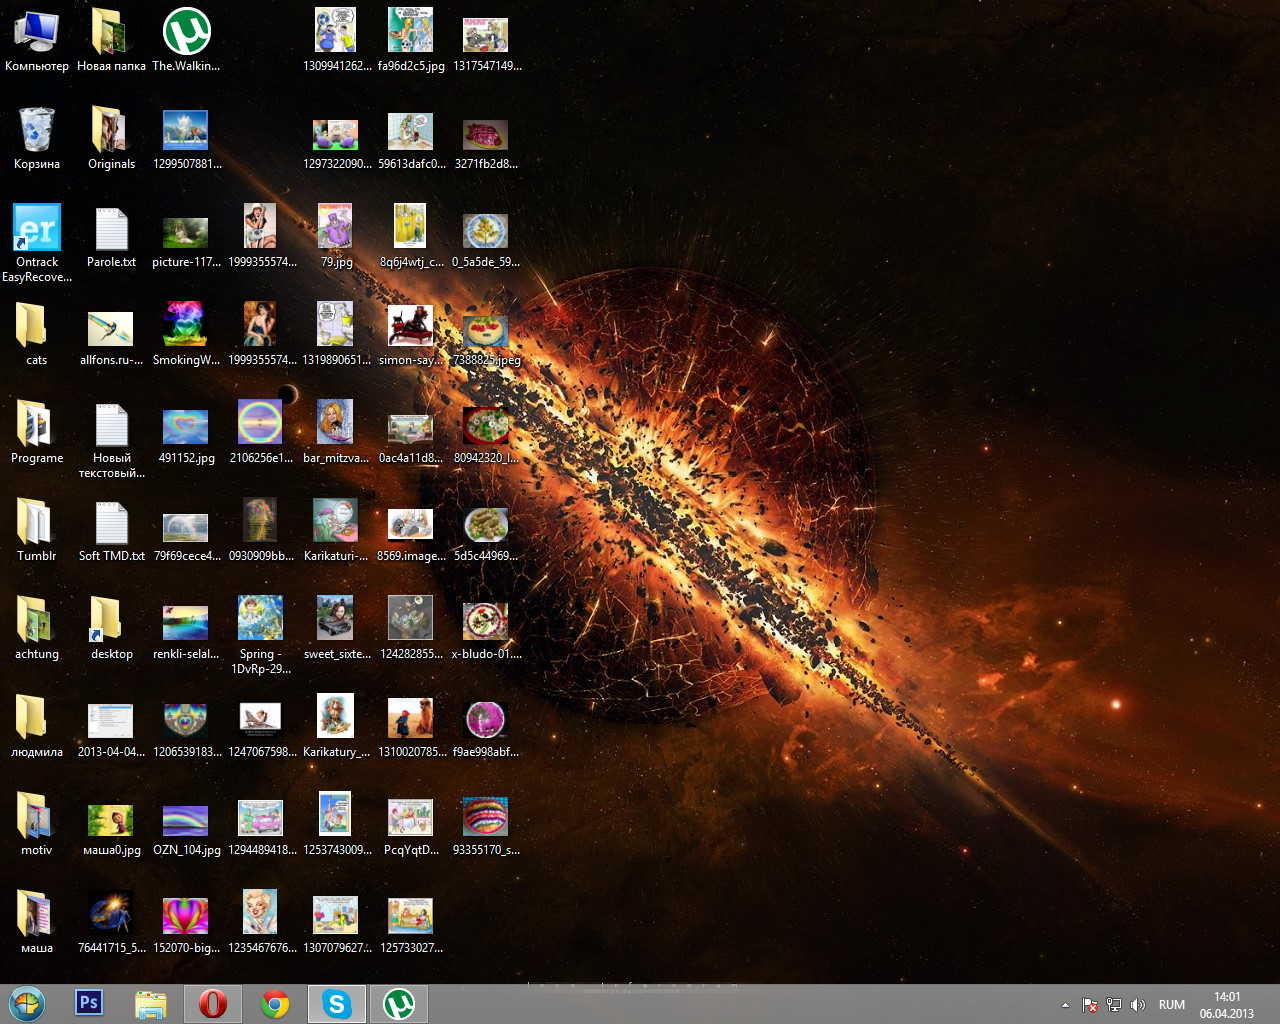The image size is (1280, 1024).
Task: Click the network status tray icon
Action: tap(1113, 1005)
